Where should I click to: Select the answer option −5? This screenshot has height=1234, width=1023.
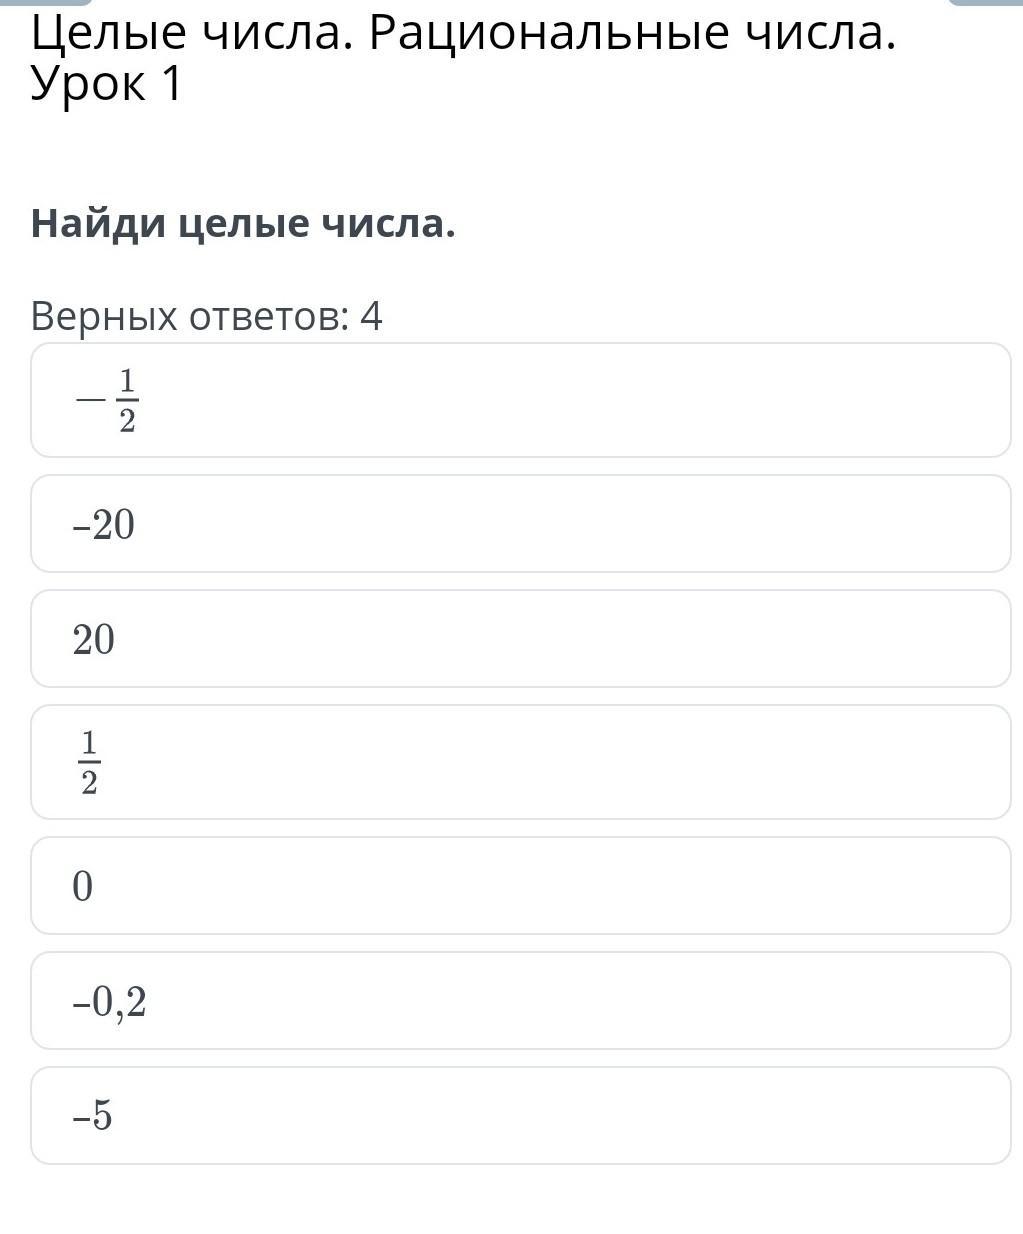(x=520, y=1116)
